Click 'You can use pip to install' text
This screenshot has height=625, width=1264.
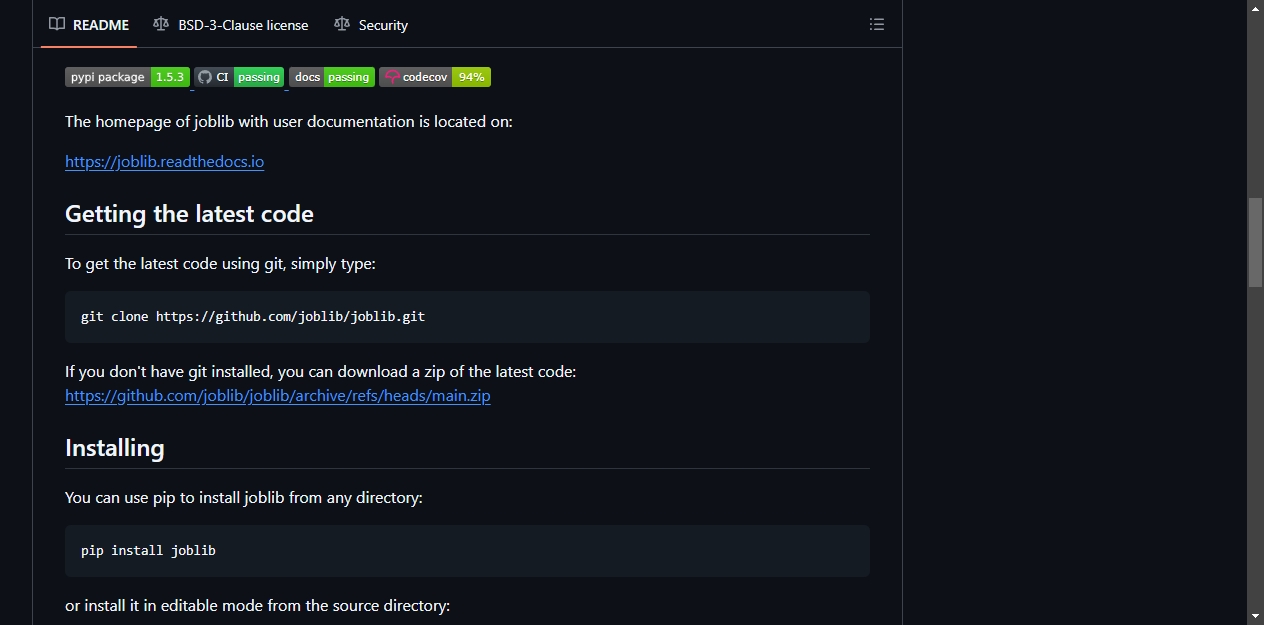[x=244, y=497]
